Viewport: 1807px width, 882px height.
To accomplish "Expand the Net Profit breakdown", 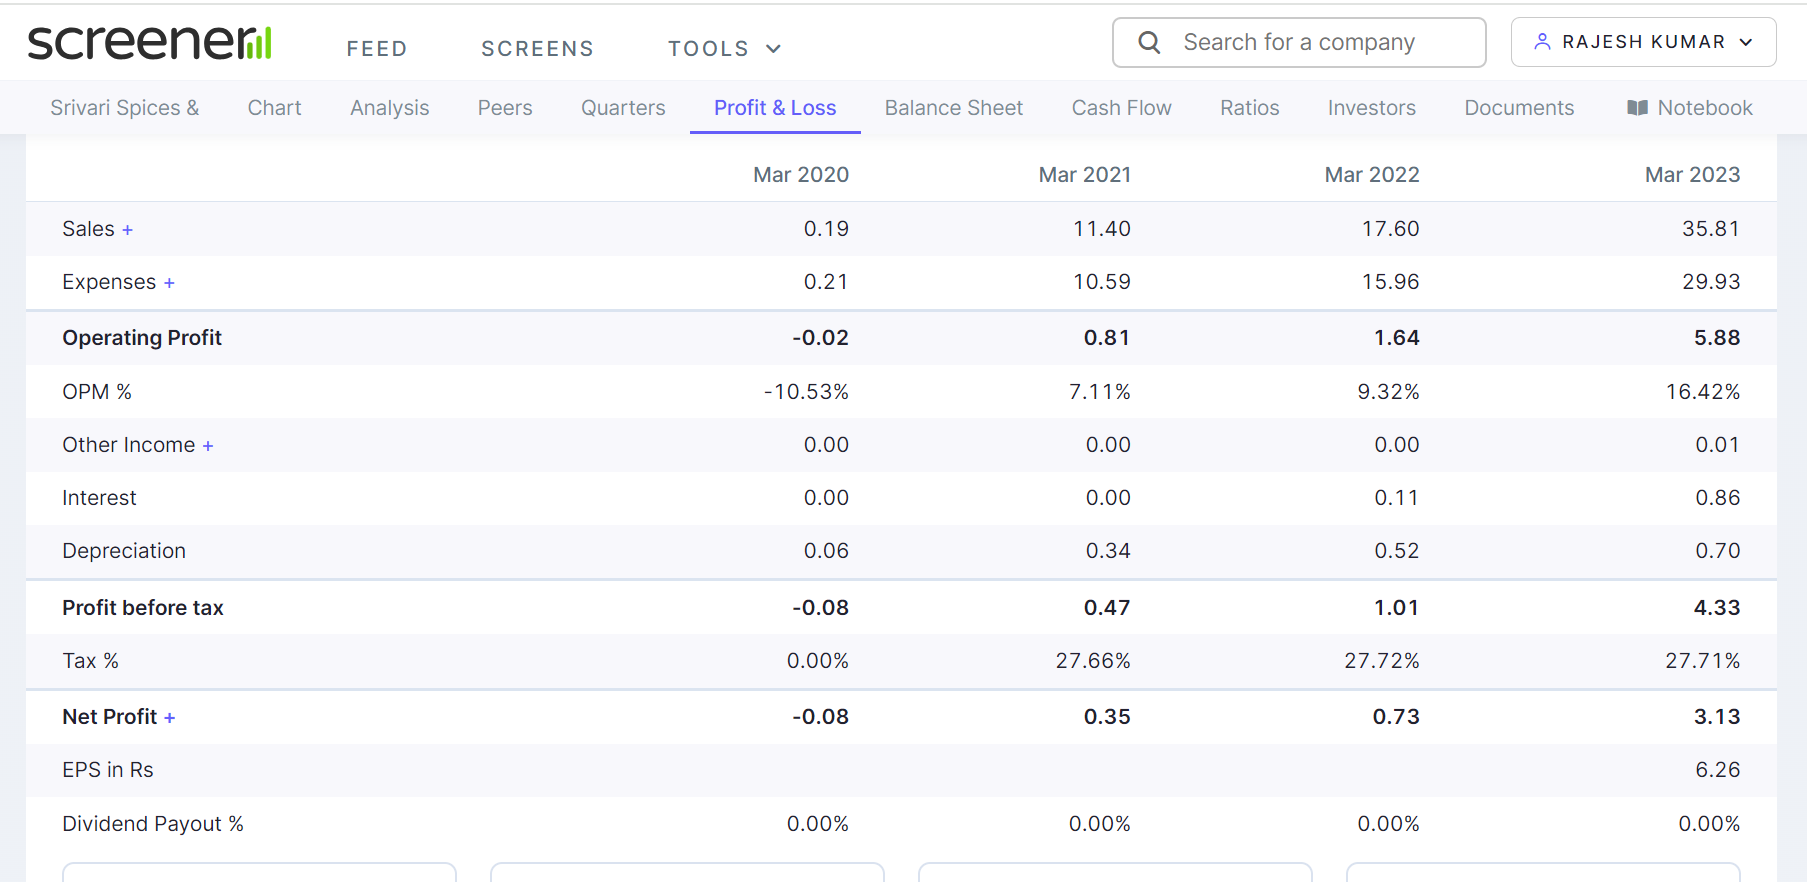I will click(x=170, y=718).
